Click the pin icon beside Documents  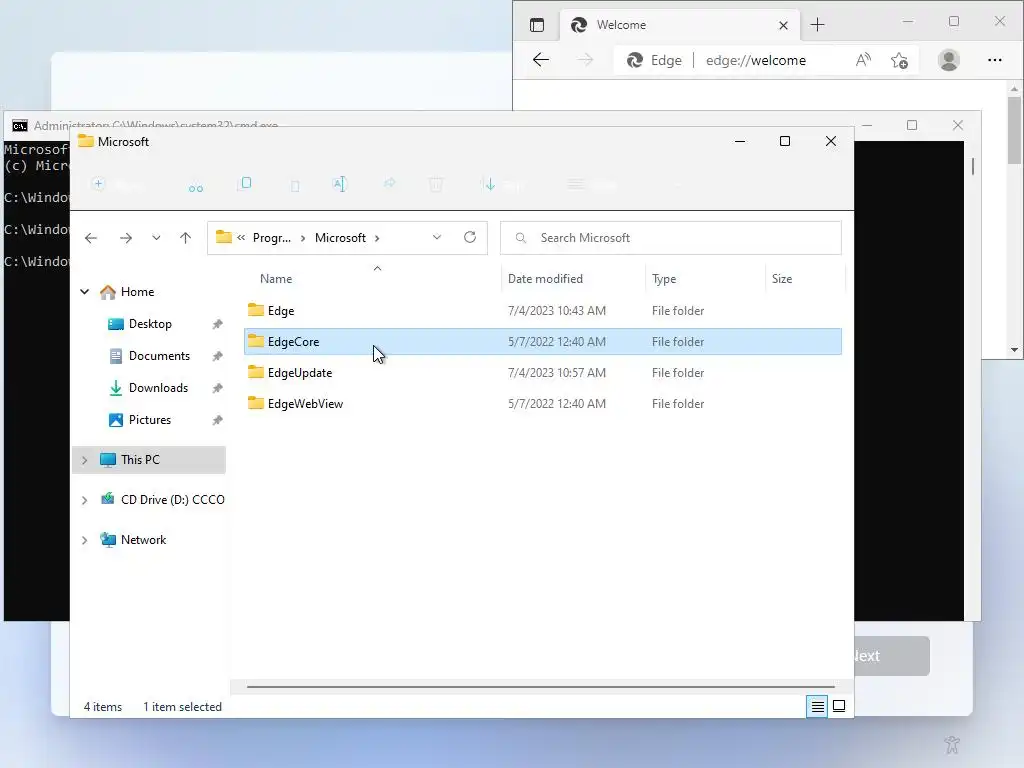pyautogui.click(x=217, y=356)
